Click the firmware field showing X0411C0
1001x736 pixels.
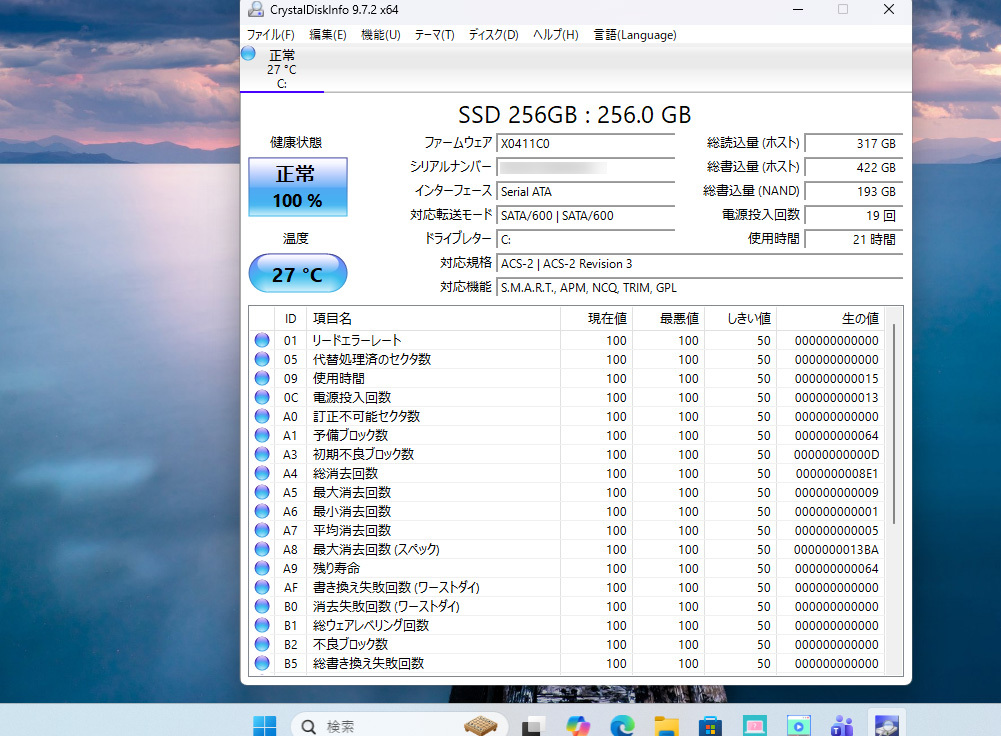pyautogui.click(x=585, y=143)
